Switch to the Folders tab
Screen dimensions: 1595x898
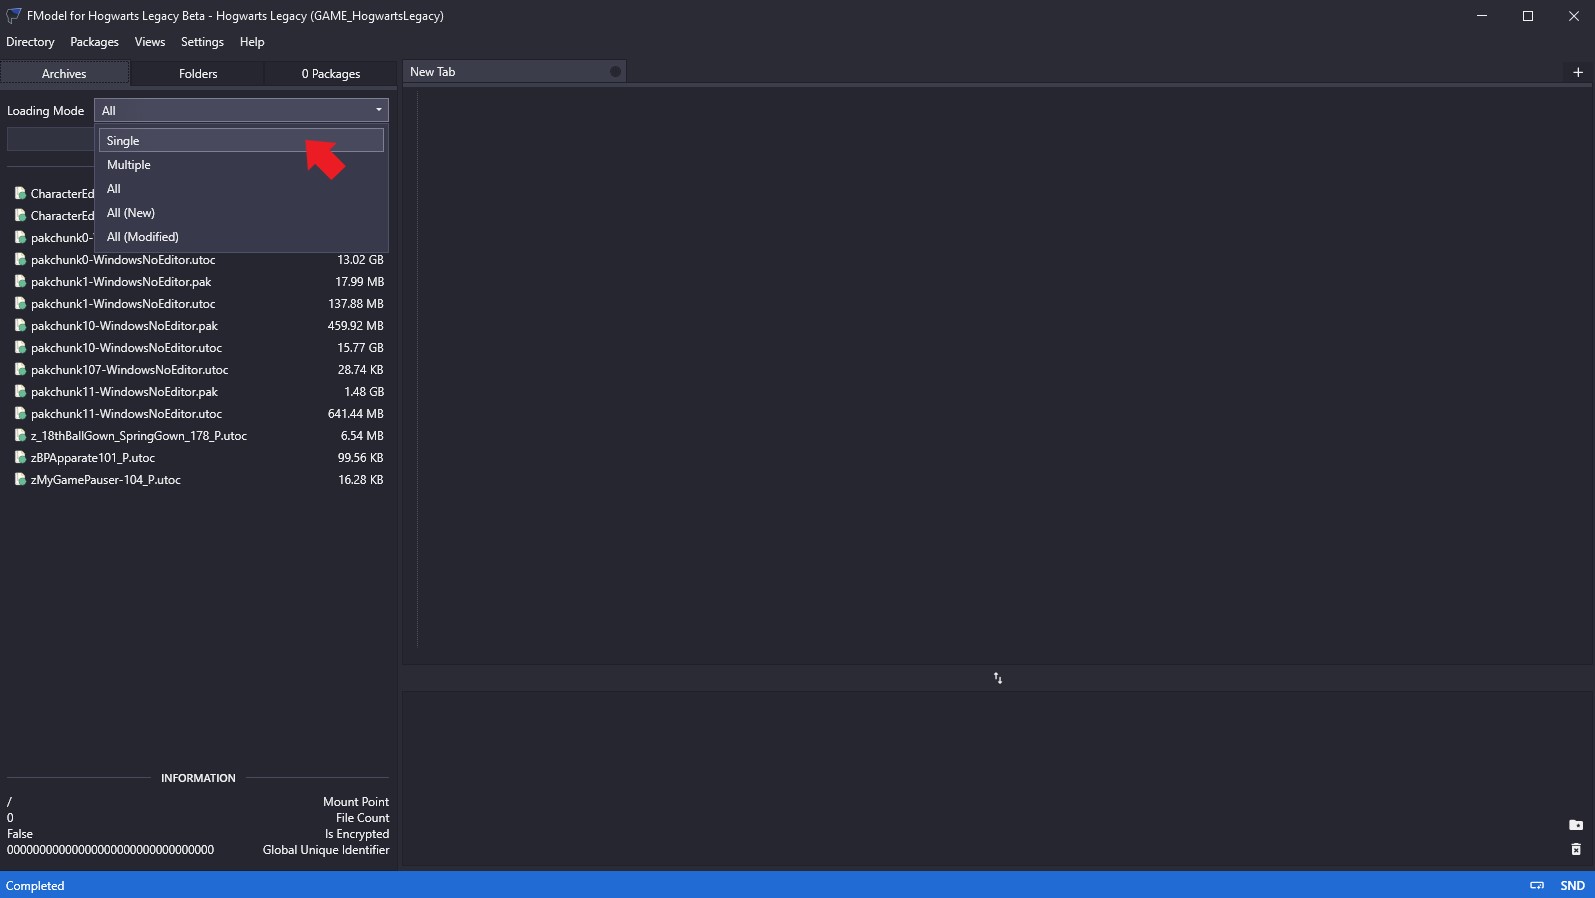click(198, 74)
